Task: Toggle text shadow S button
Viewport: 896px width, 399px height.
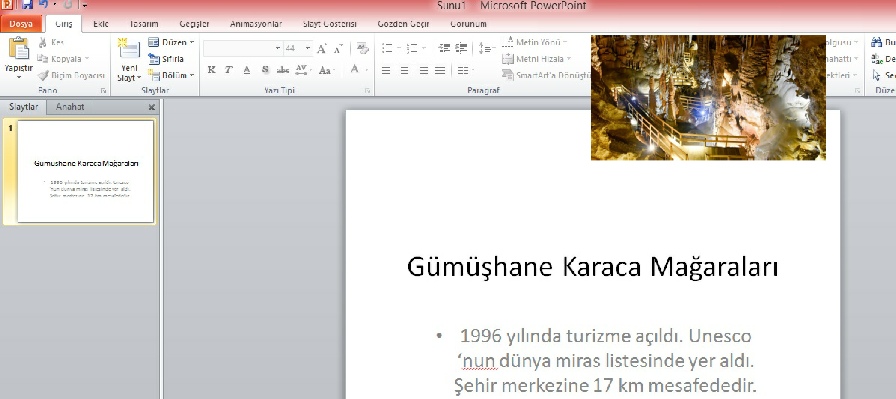Action: 265,70
